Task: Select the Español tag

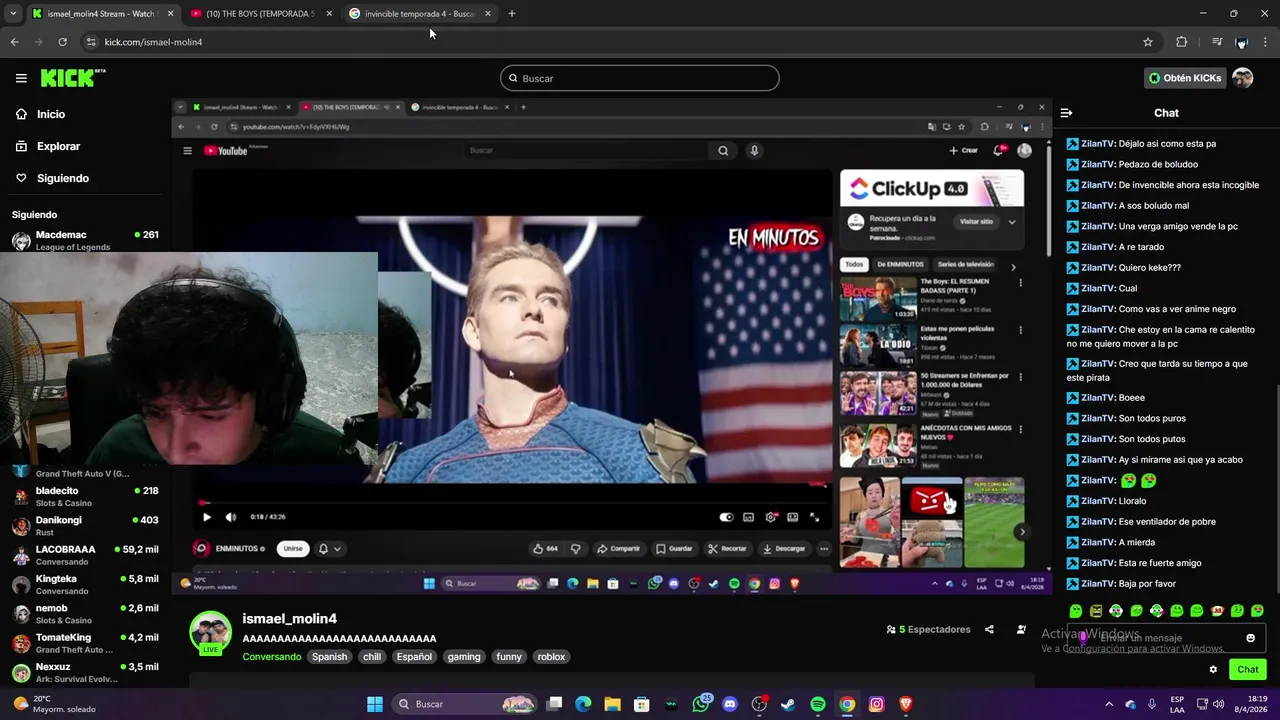Action: pos(414,657)
